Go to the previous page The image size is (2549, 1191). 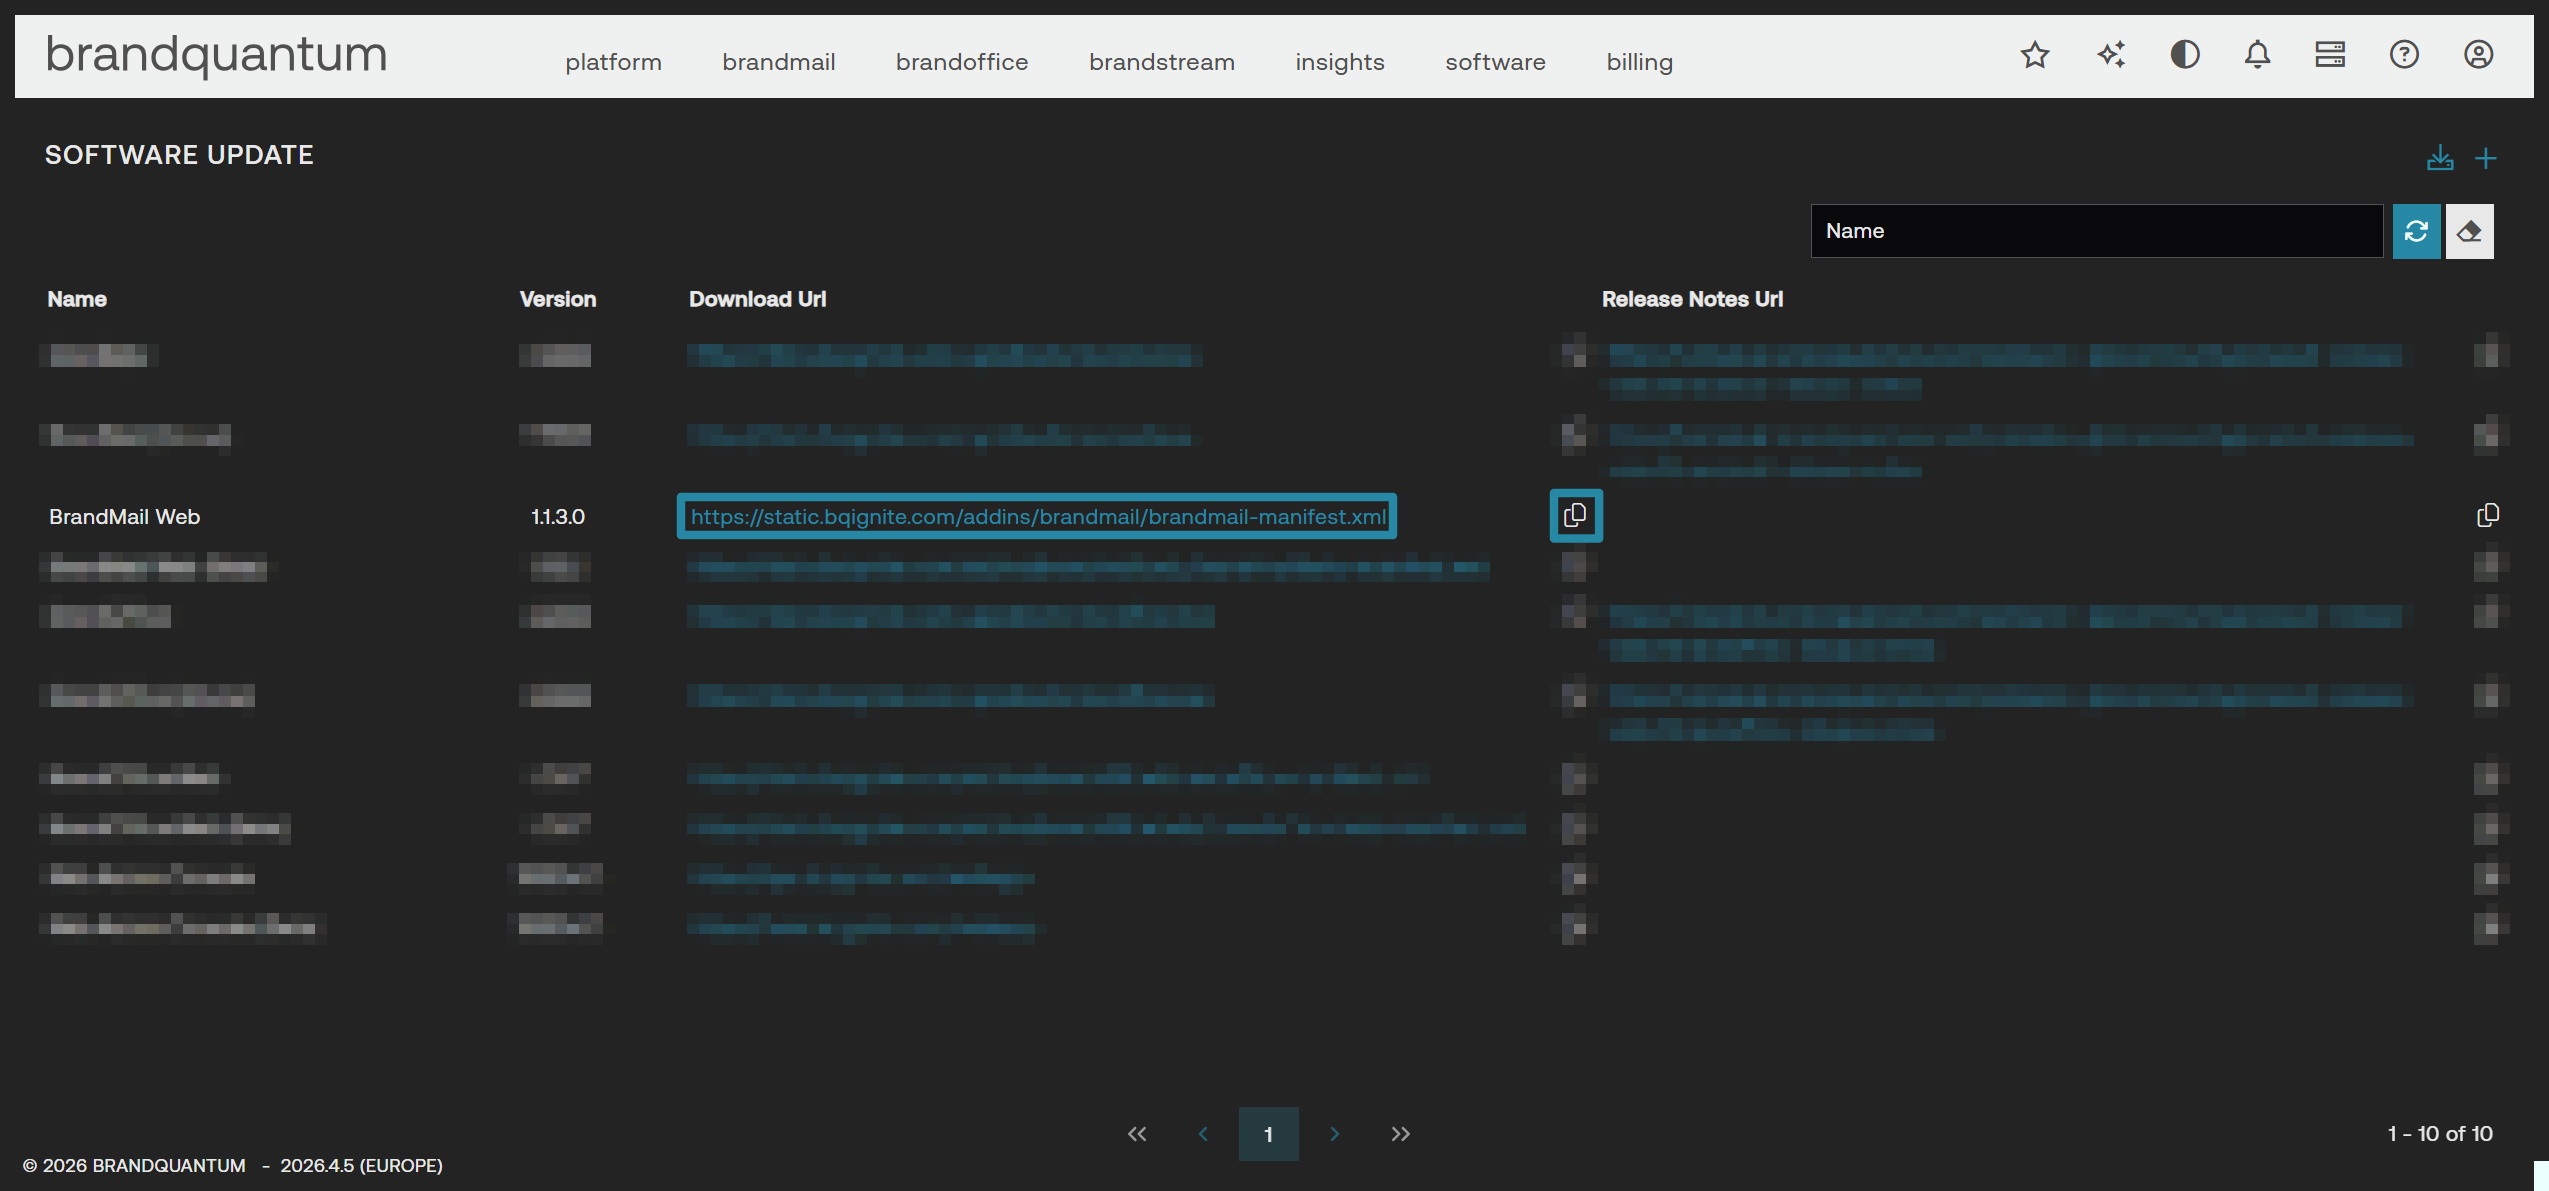click(x=1203, y=1133)
